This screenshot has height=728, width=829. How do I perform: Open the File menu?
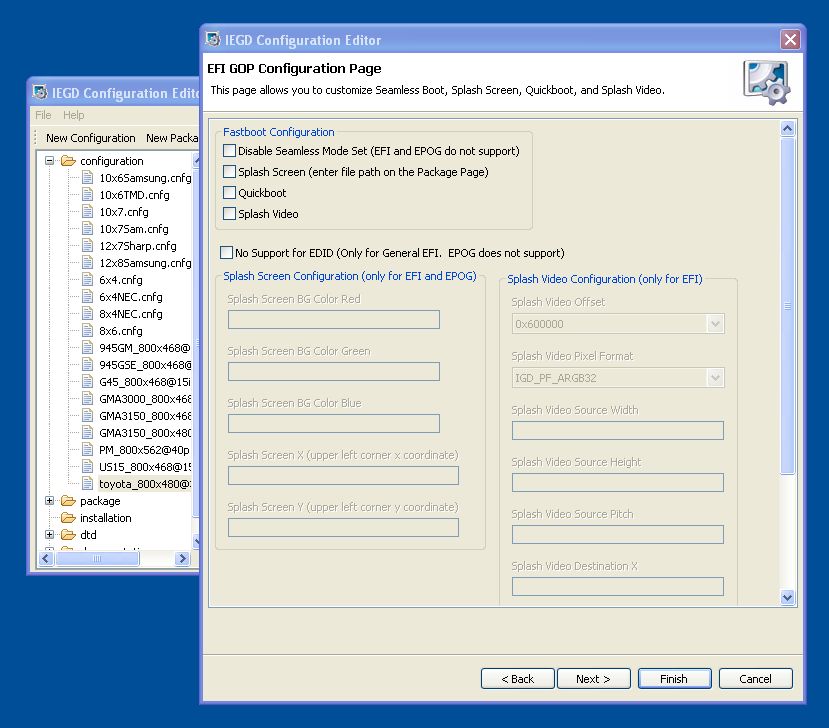[43, 115]
